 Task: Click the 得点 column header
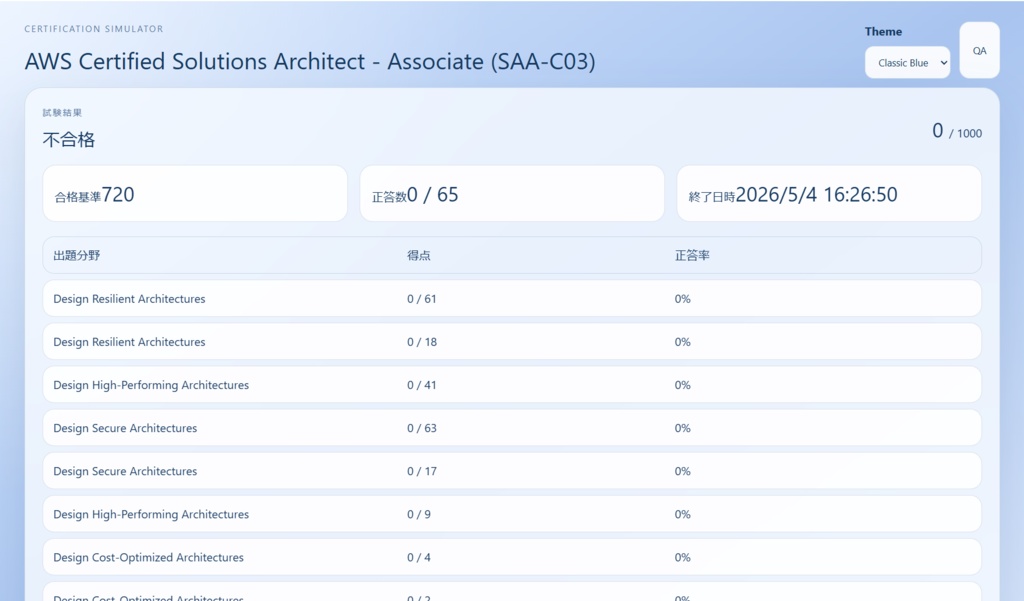(419, 255)
